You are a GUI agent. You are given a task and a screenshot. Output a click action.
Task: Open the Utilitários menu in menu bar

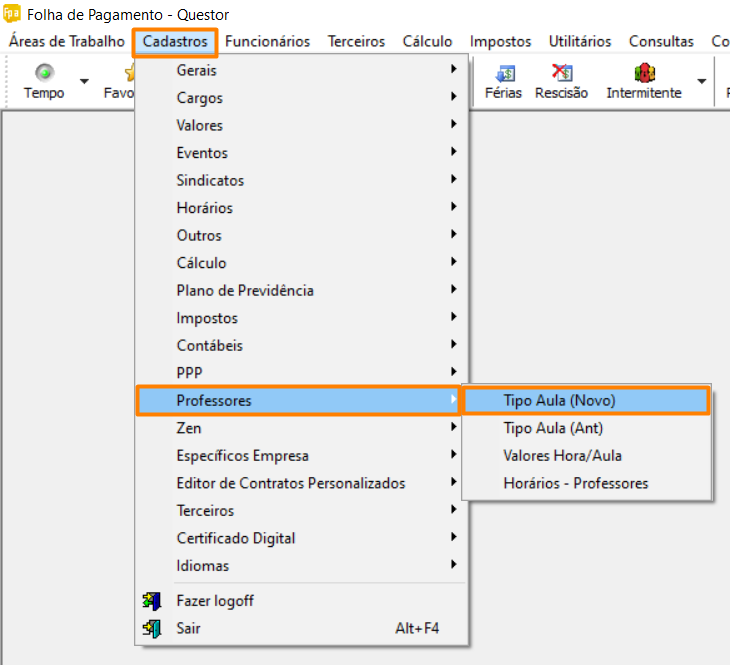click(579, 41)
